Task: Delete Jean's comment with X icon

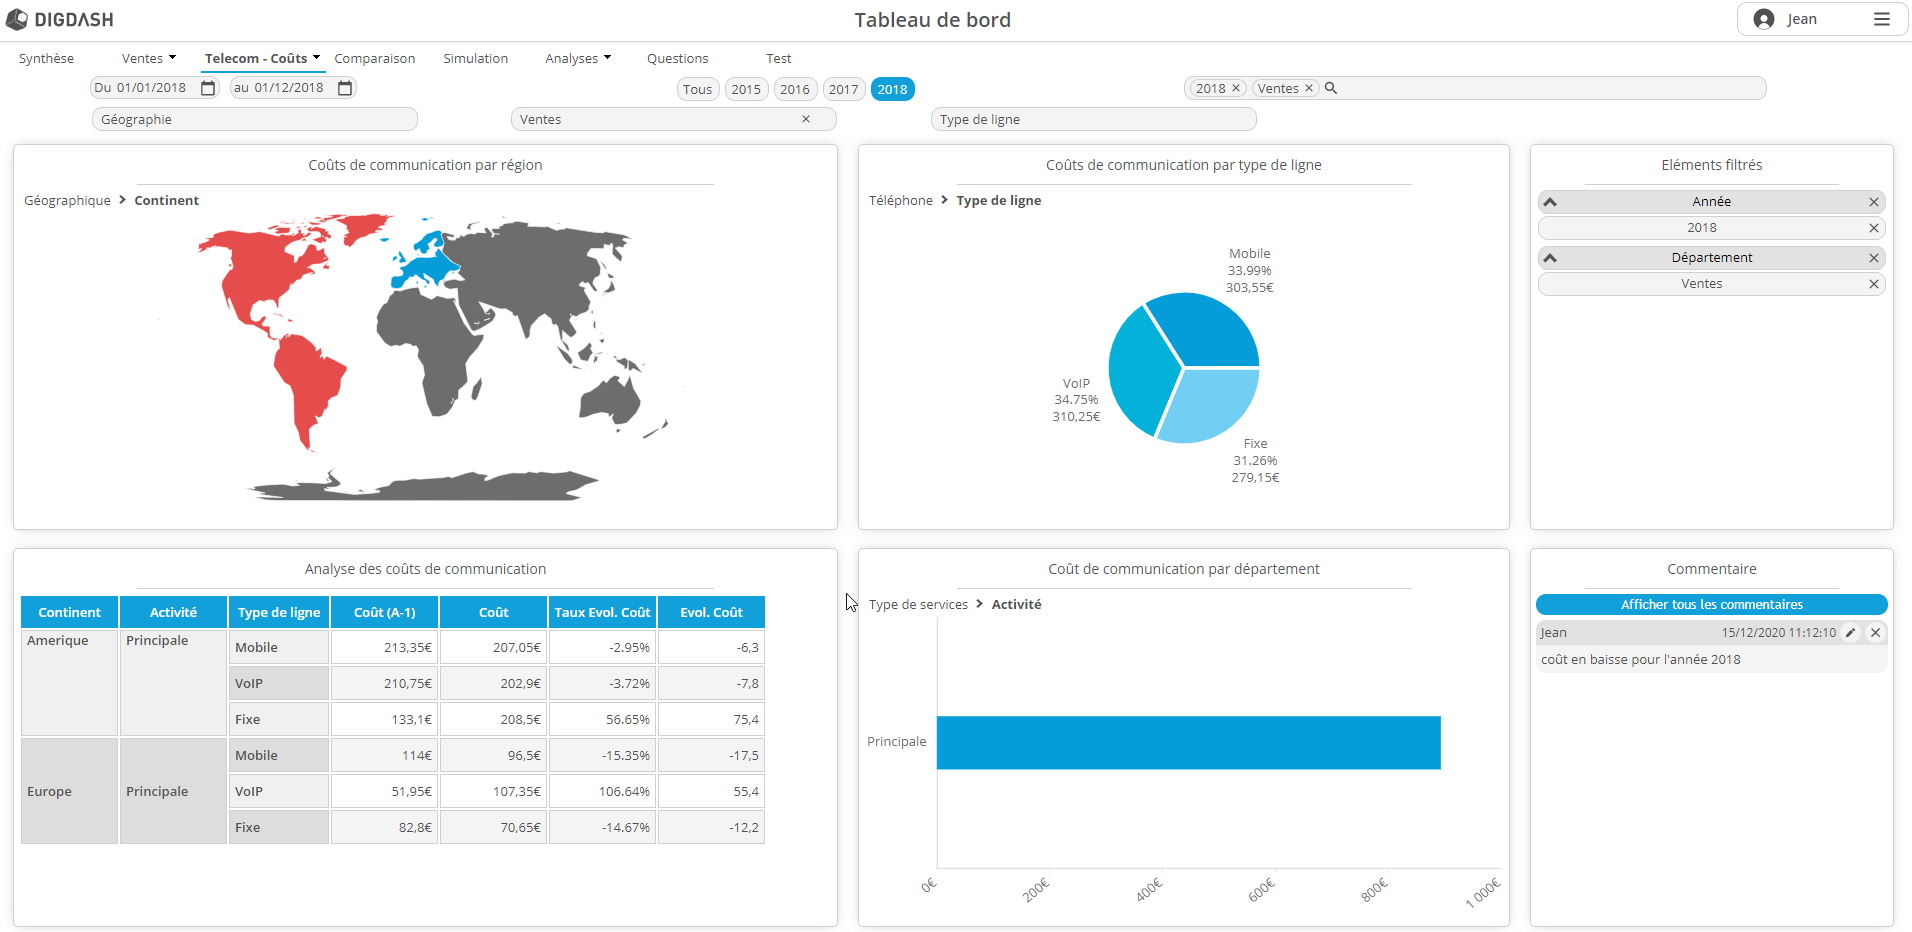Action: coord(1876,632)
